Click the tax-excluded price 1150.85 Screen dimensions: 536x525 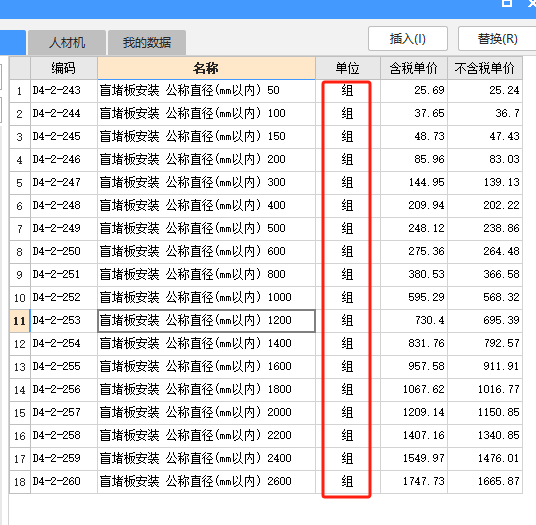click(485, 413)
